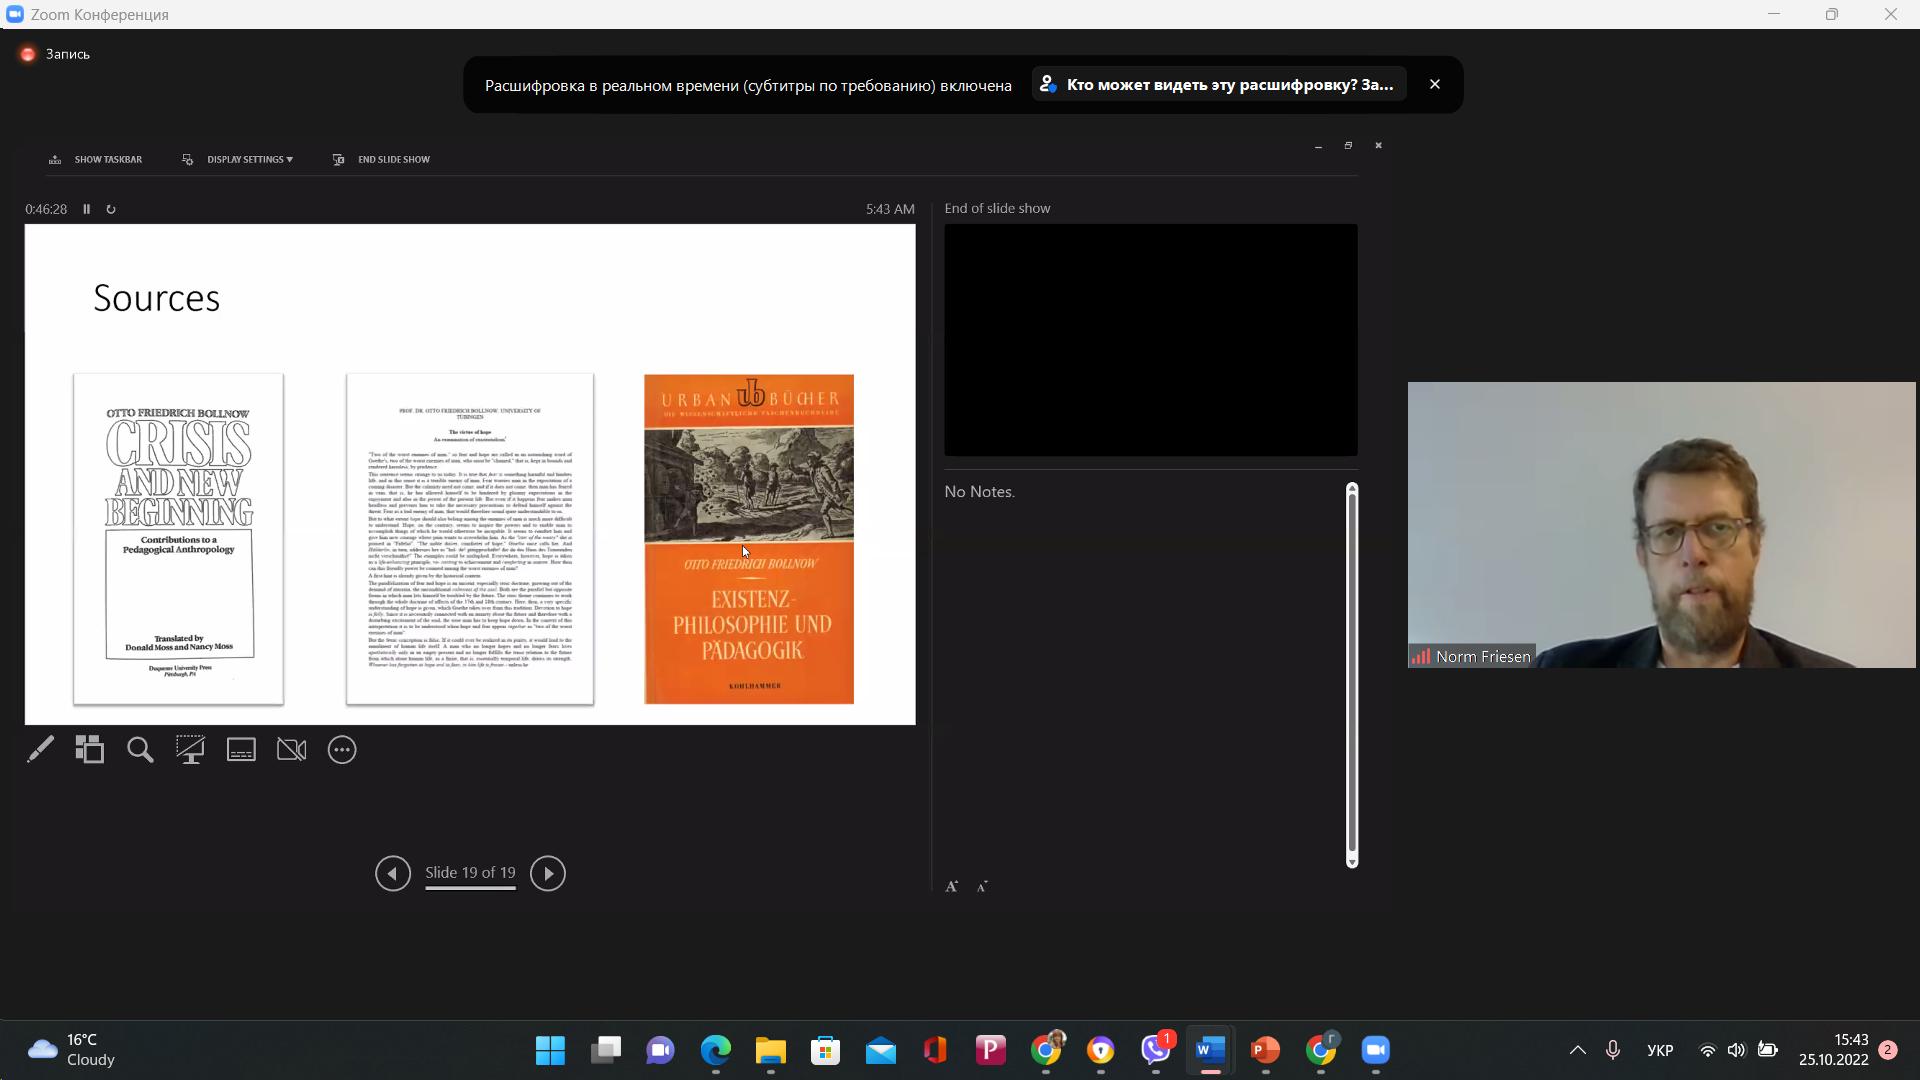Viewport: 1920px width, 1080px height.
Task: Open the weather widget showing 16°C
Action: coord(72,1050)
